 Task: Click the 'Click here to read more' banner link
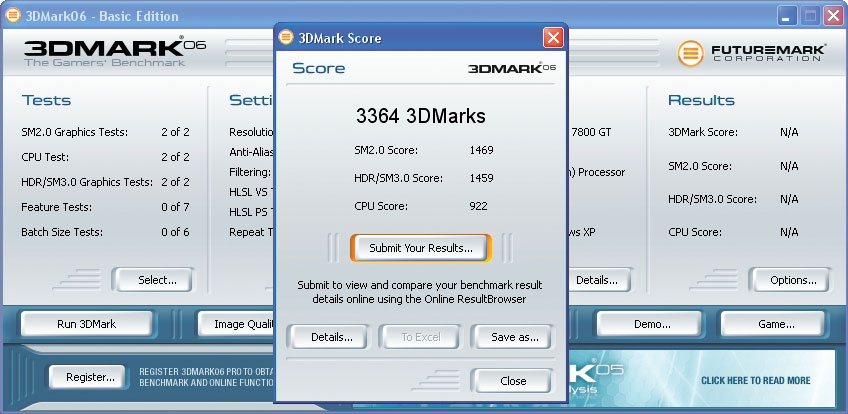point(756,380)
